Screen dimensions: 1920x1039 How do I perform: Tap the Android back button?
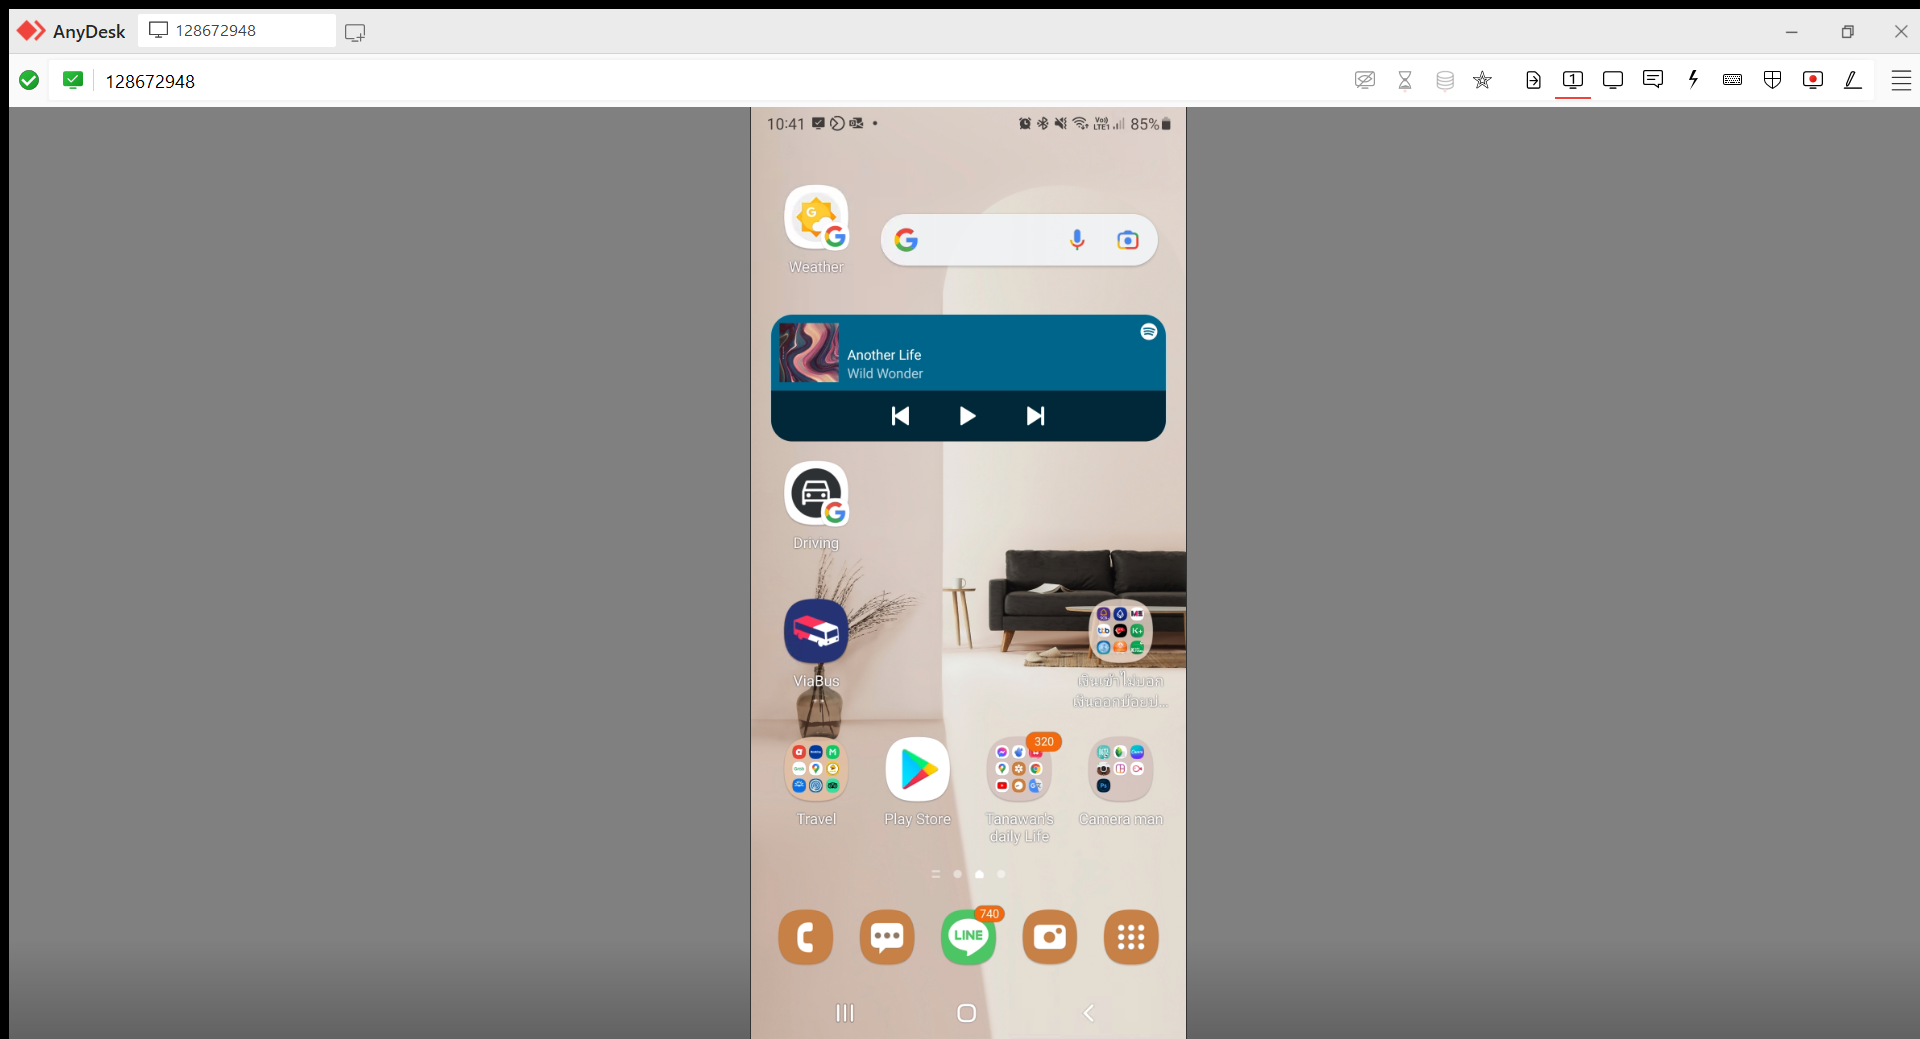point(1089,1013)
